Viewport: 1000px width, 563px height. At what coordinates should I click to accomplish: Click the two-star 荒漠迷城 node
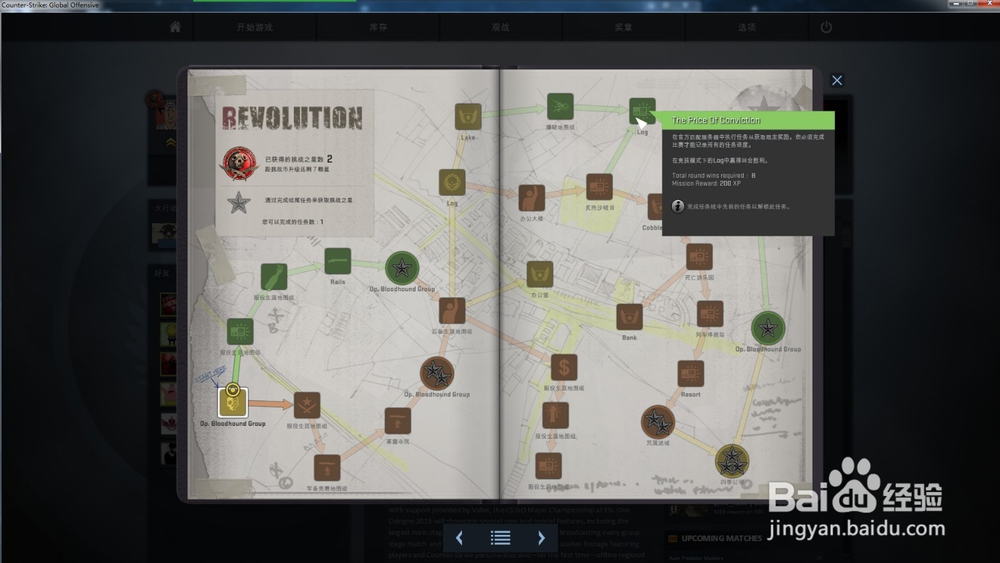pyautogui.click(x=658, y=421)
